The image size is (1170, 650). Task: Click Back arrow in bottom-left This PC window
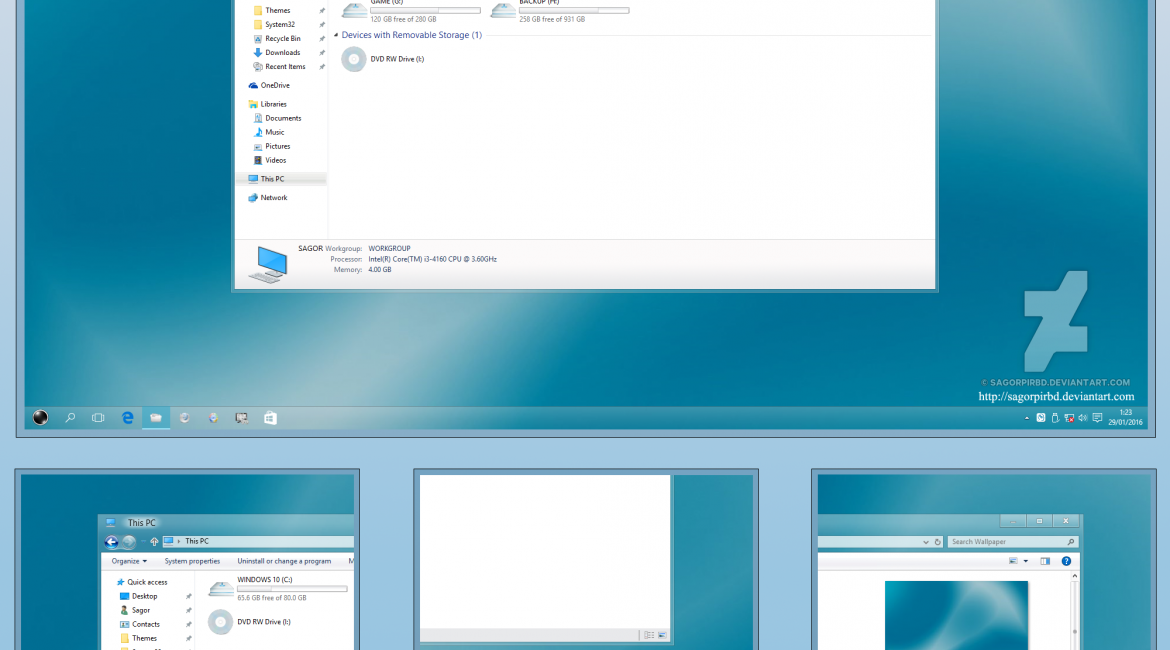coord(111,542)
